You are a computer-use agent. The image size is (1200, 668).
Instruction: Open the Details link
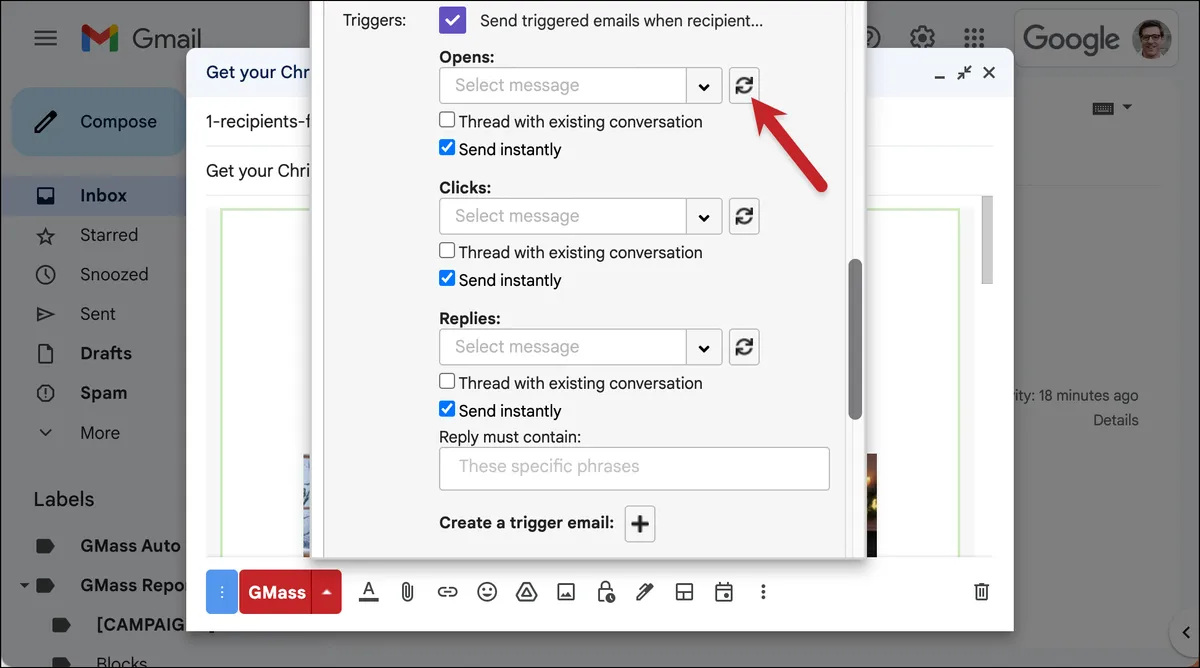click(1115, 420)
